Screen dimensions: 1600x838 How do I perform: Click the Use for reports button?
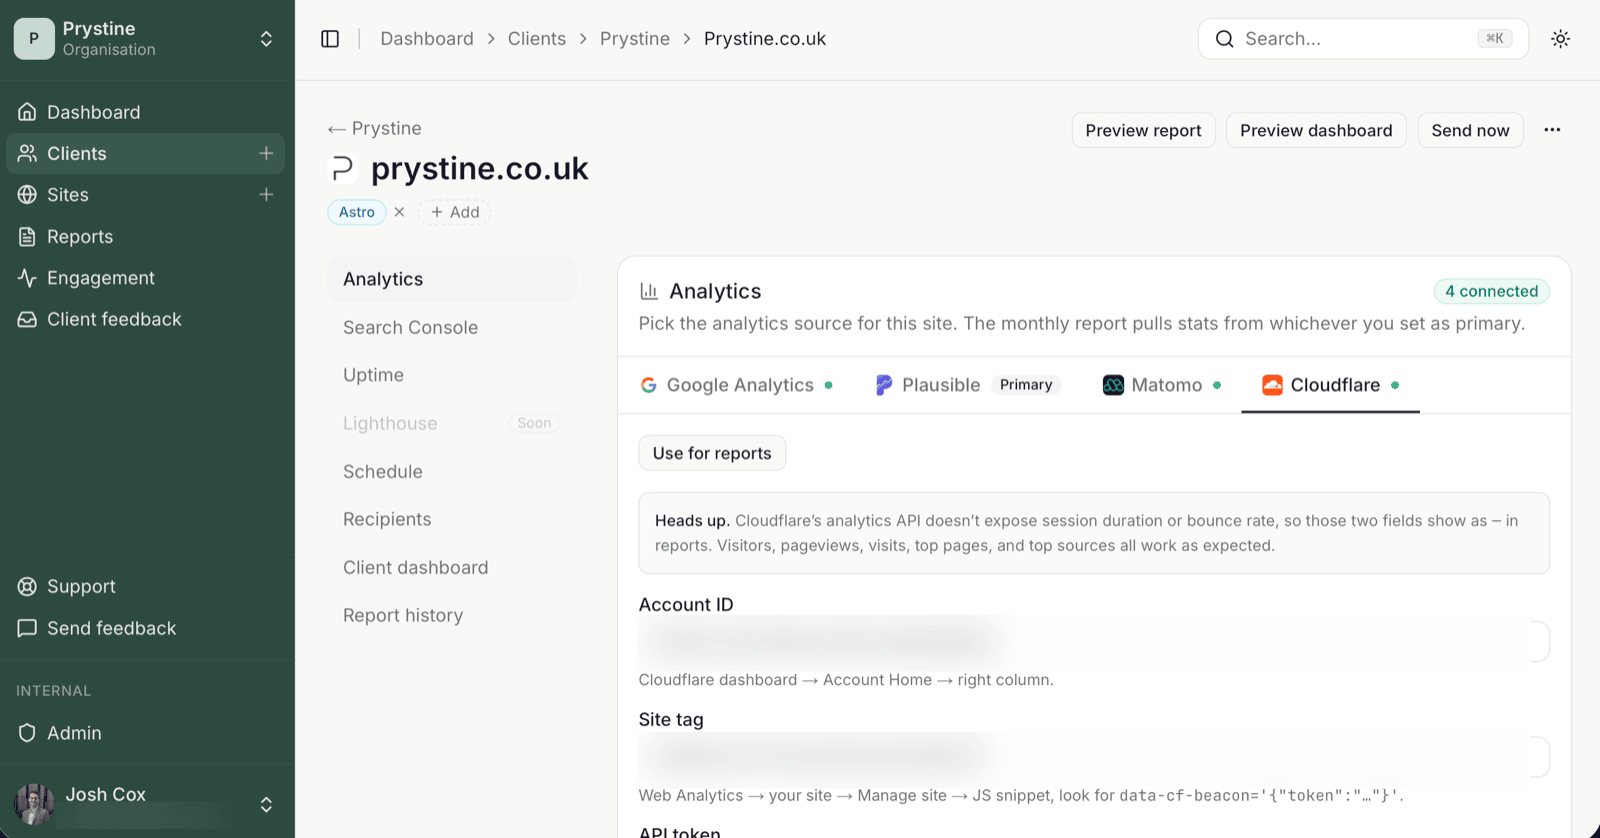pos(712,453)
